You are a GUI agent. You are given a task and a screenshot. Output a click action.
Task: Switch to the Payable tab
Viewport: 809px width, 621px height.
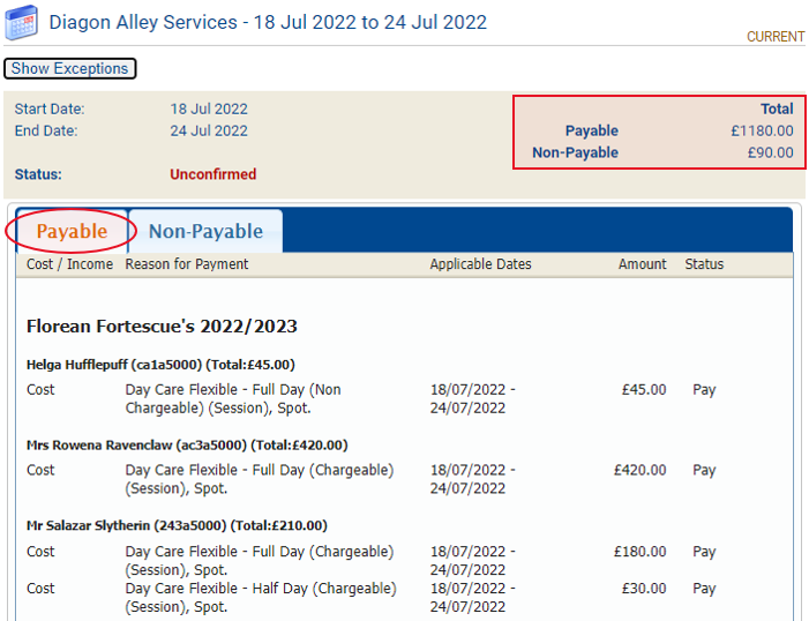coord(72,231)
